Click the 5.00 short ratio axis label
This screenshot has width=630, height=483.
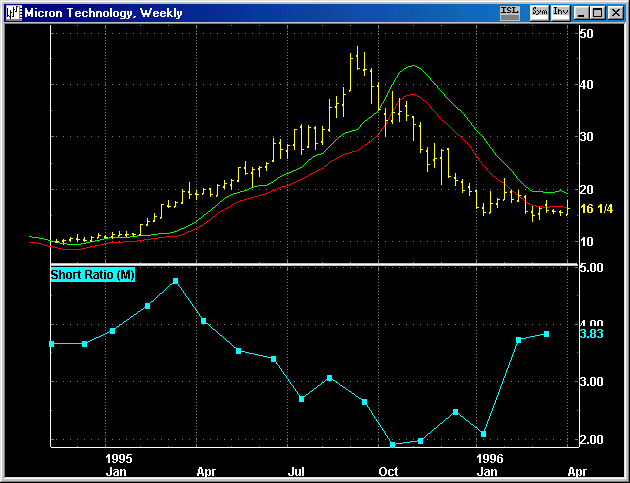tap(591, 268)
